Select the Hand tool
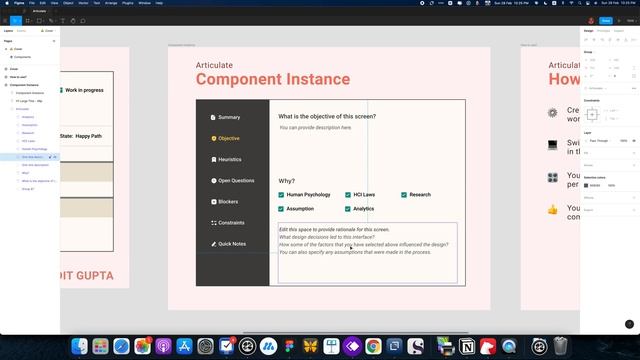The height and width of the screenshot is (360, 640). [x=73, y=21]
